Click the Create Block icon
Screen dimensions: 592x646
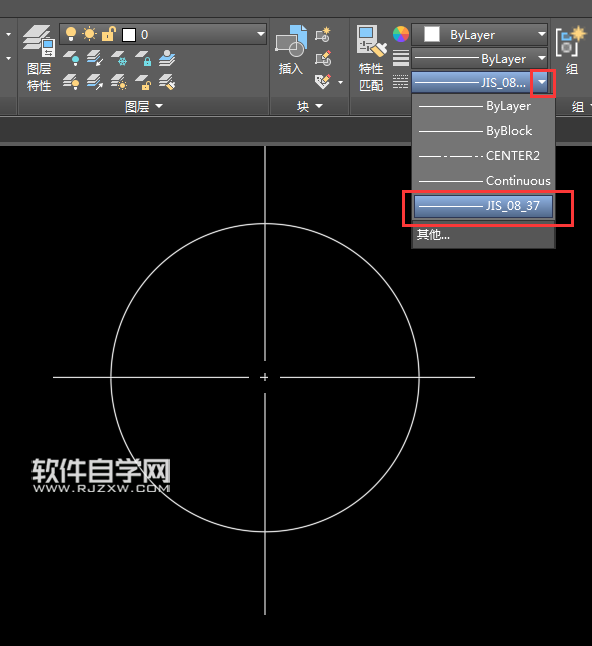[x=323, y=35]
